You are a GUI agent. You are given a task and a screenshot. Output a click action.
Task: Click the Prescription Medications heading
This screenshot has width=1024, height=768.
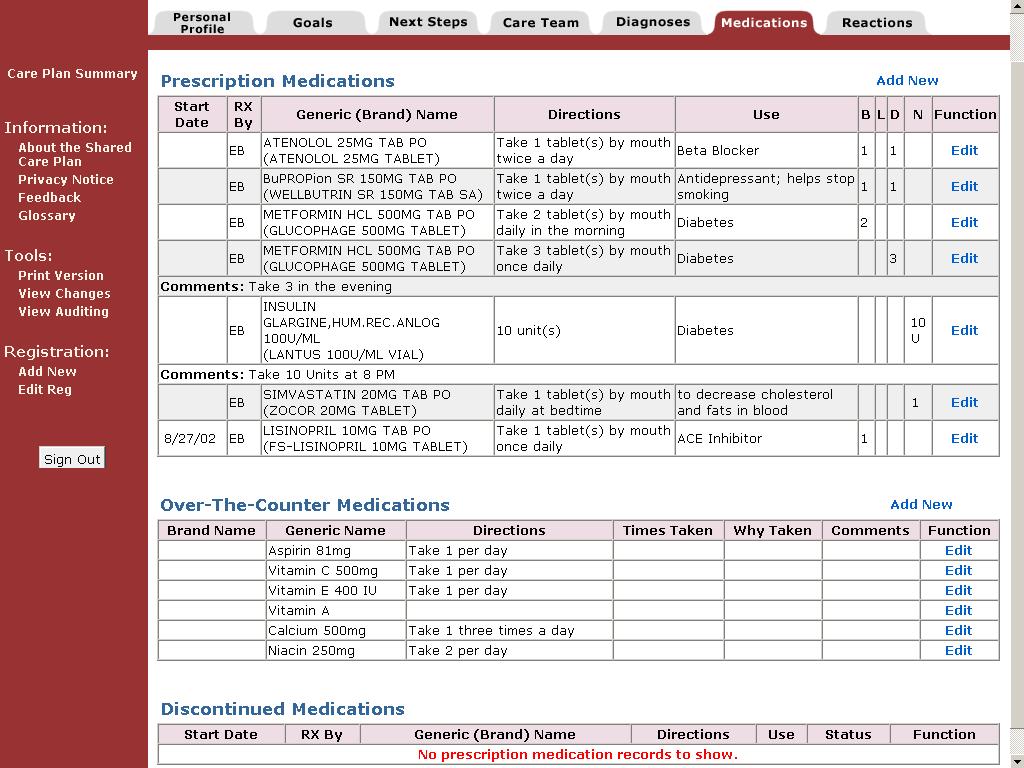coord(278,81)
